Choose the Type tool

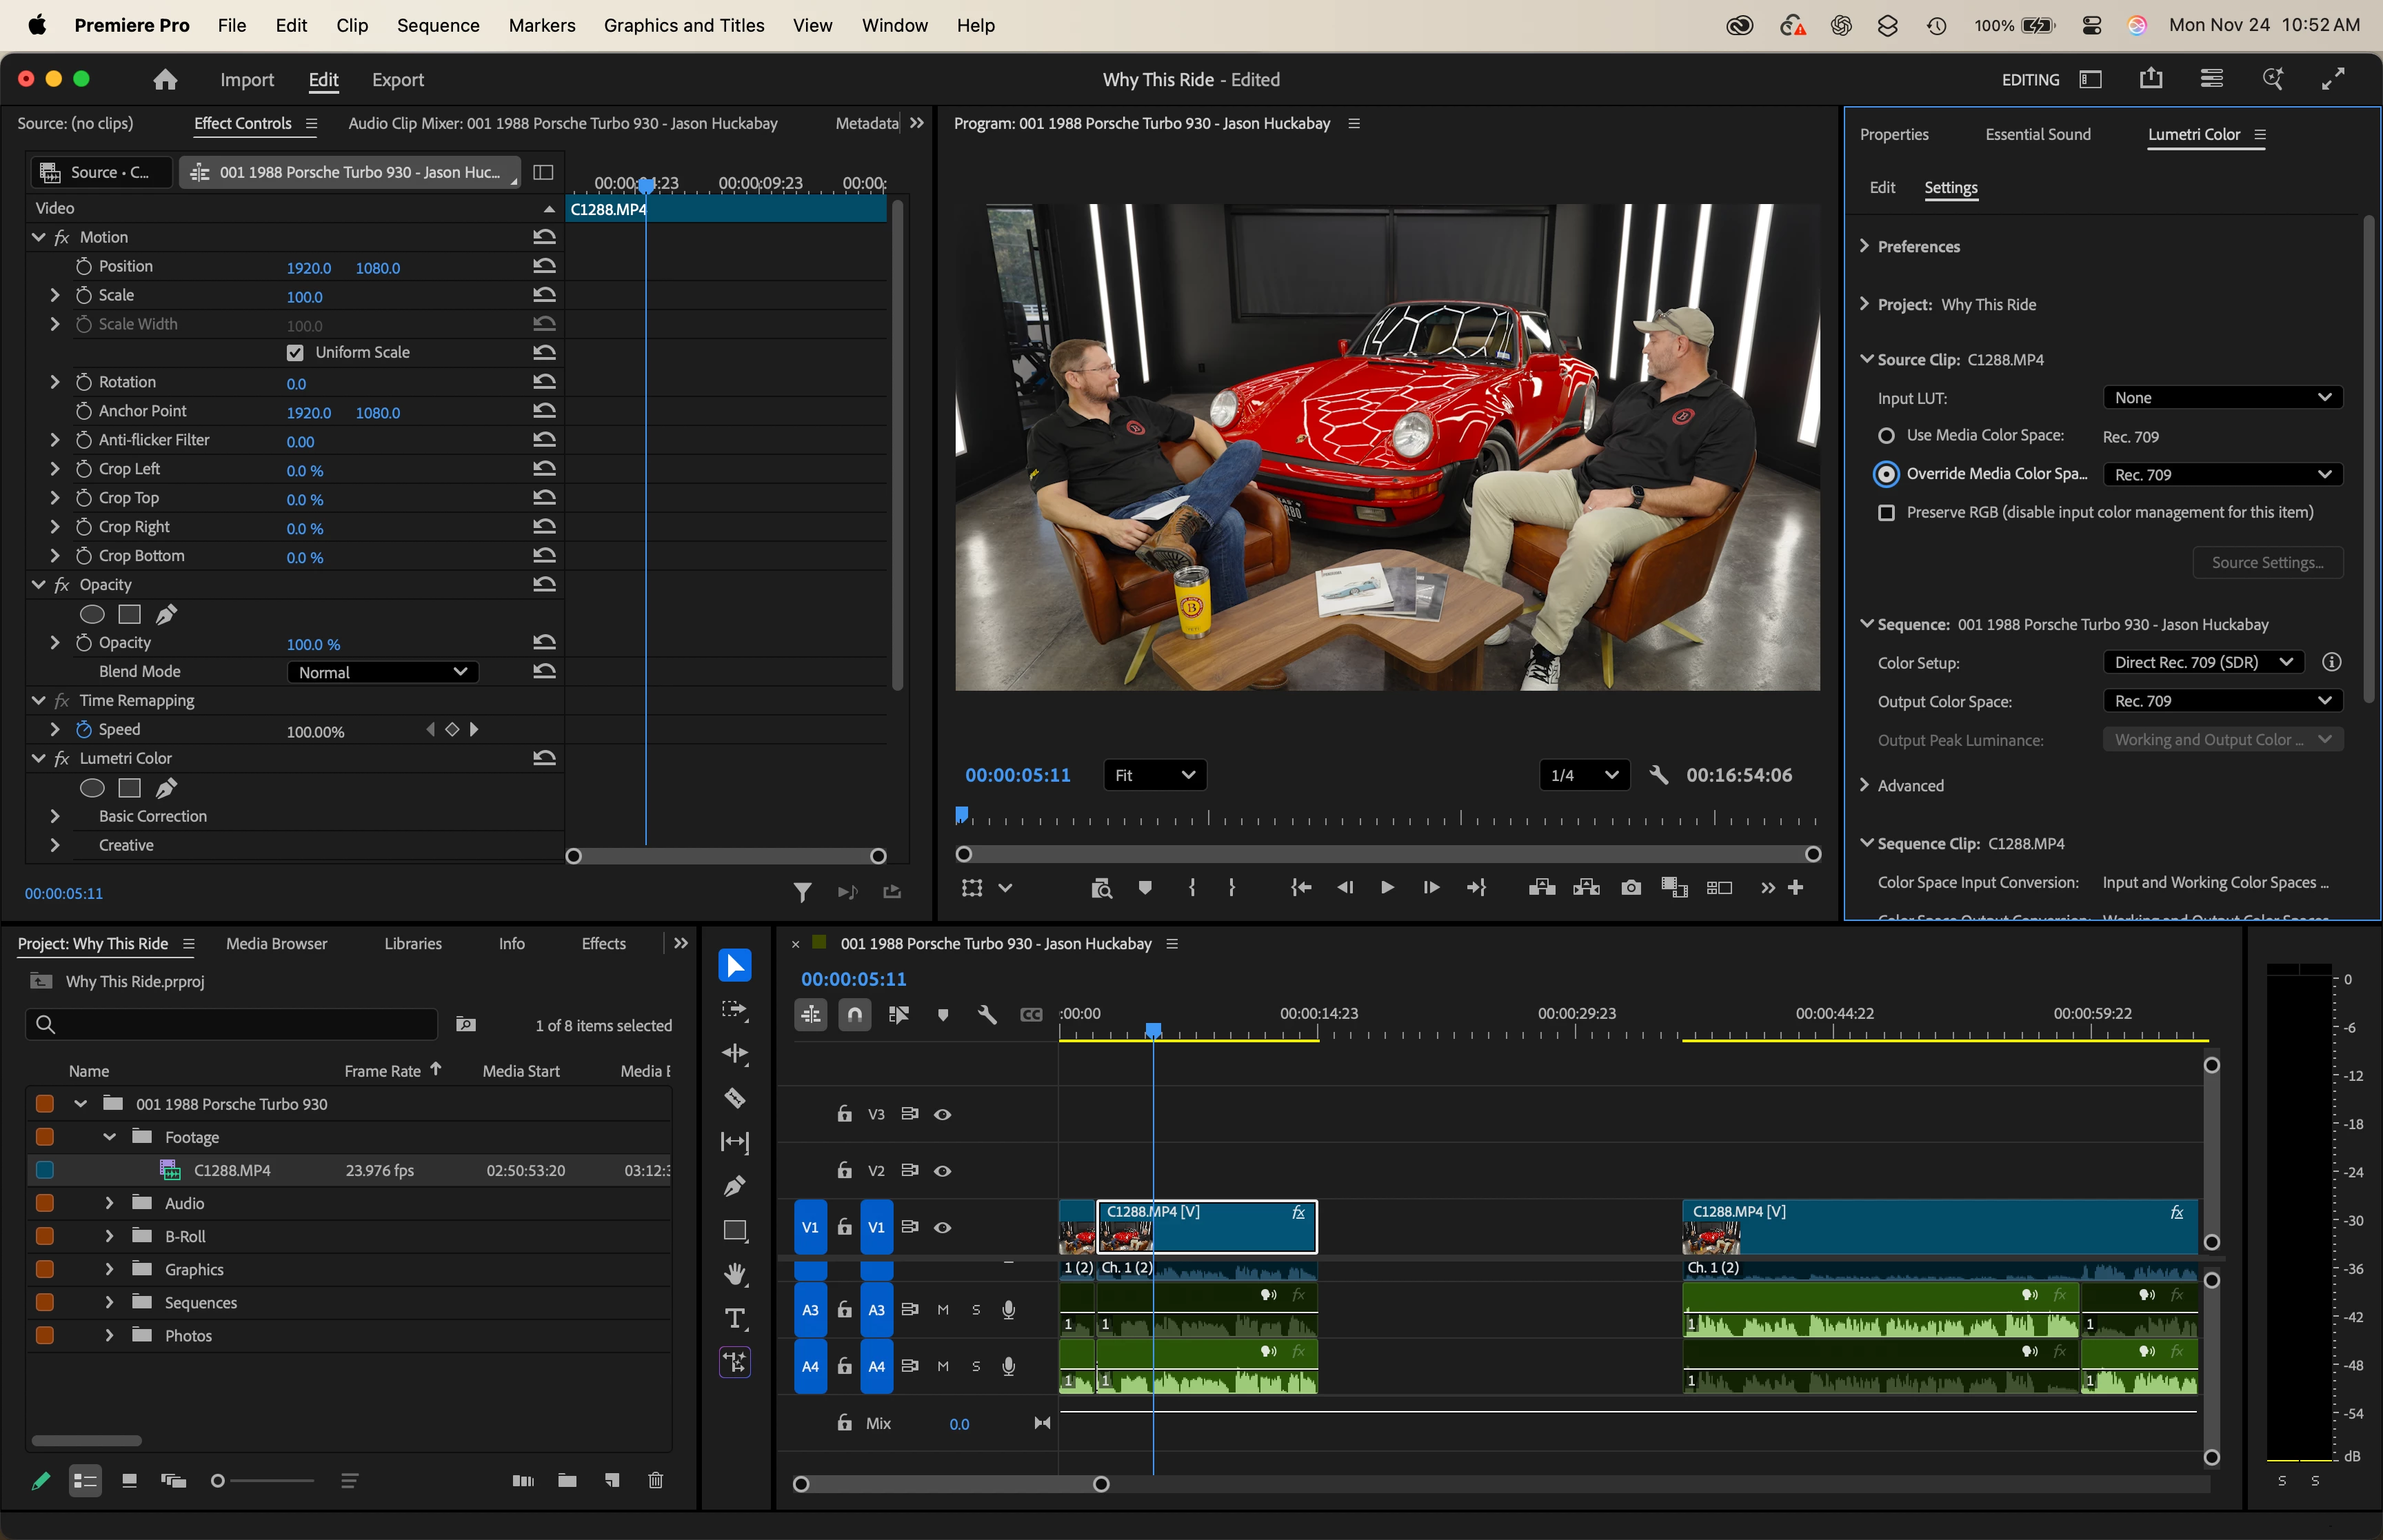(x=734, y=1318)
